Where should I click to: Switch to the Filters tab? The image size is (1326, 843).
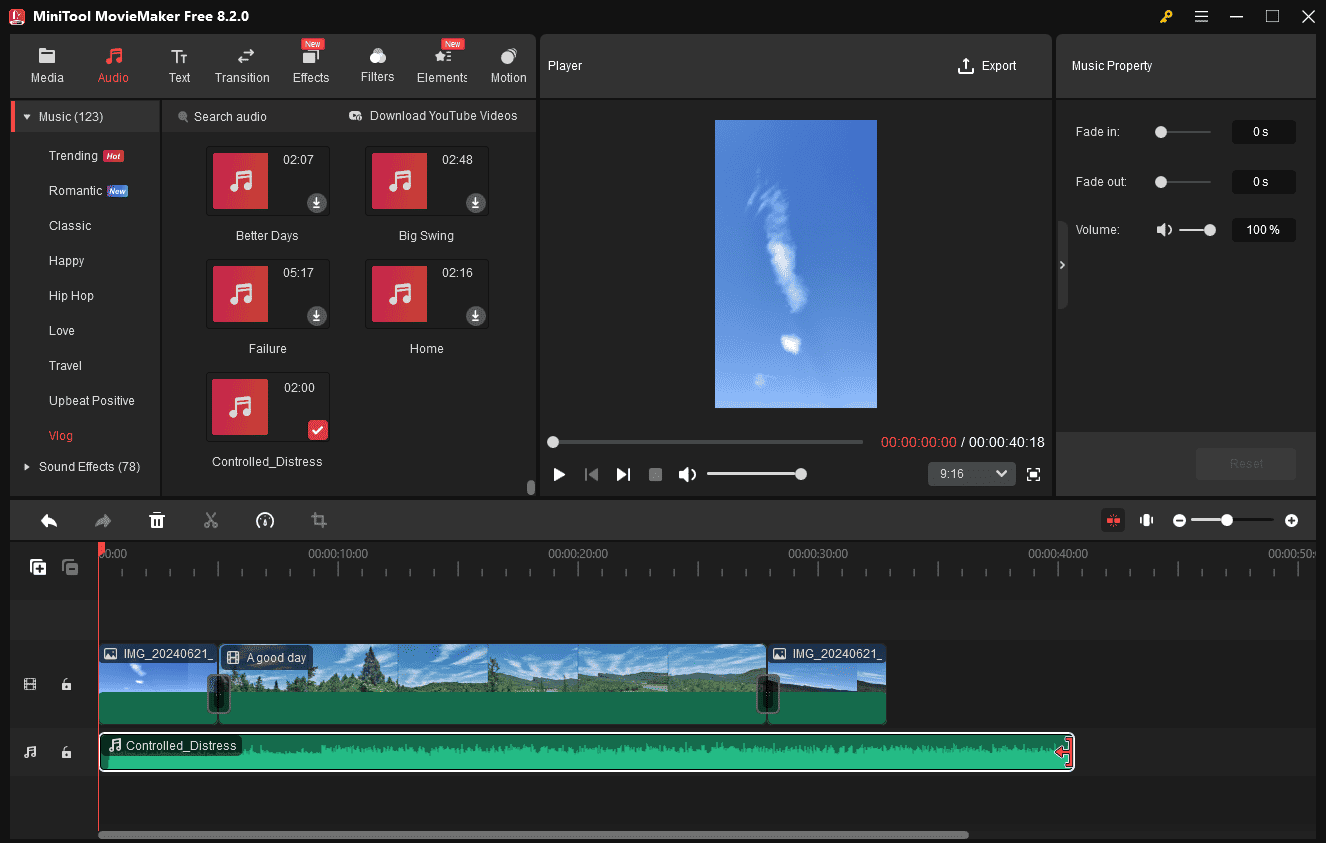click(377, 66)
